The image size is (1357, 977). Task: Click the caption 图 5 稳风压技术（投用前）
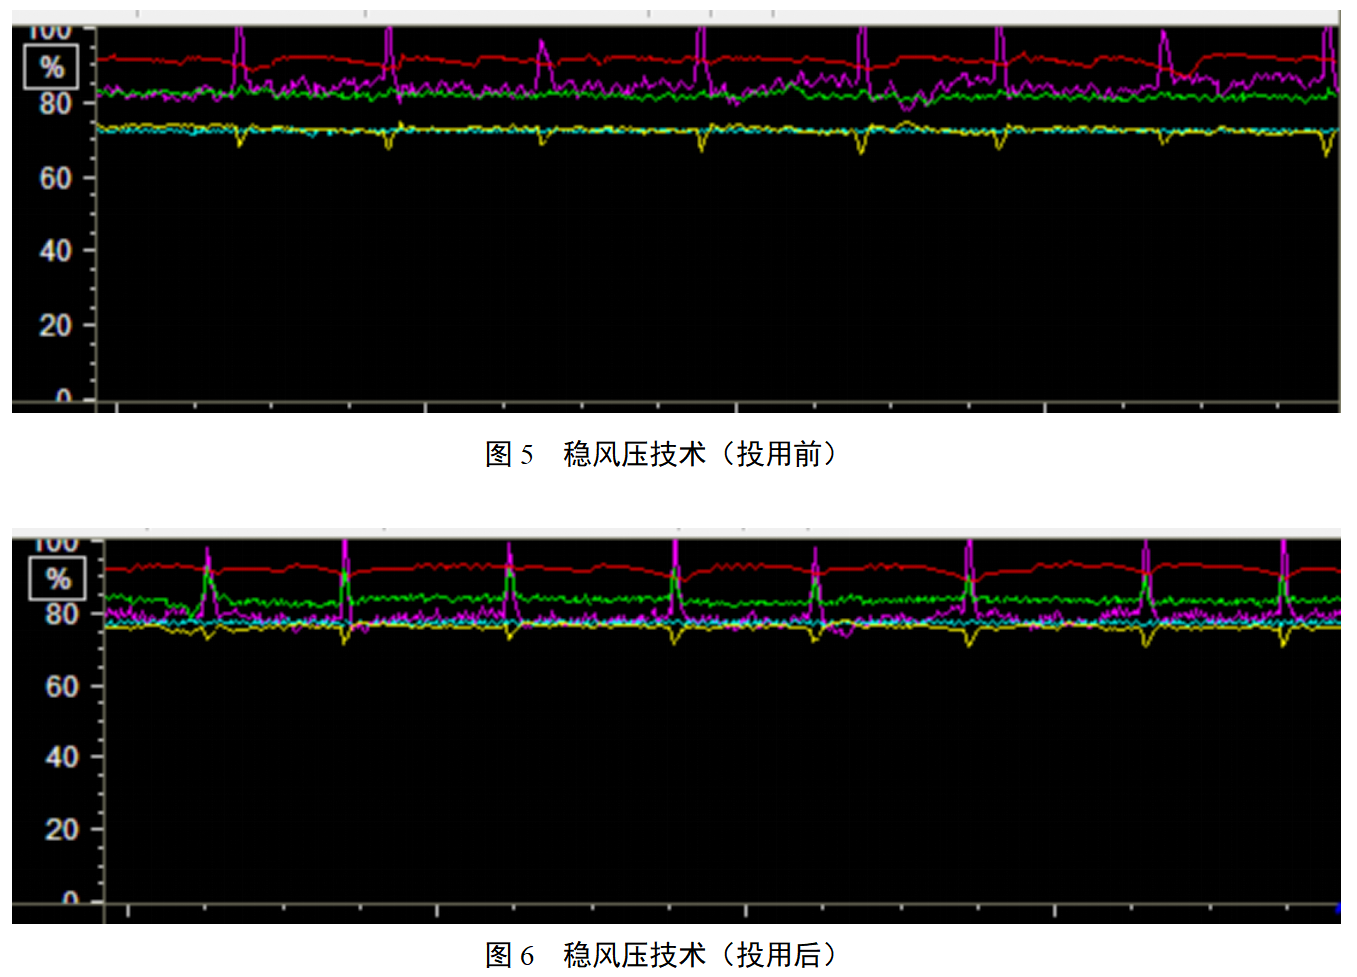pyautogui.click(x=661, y=454)
